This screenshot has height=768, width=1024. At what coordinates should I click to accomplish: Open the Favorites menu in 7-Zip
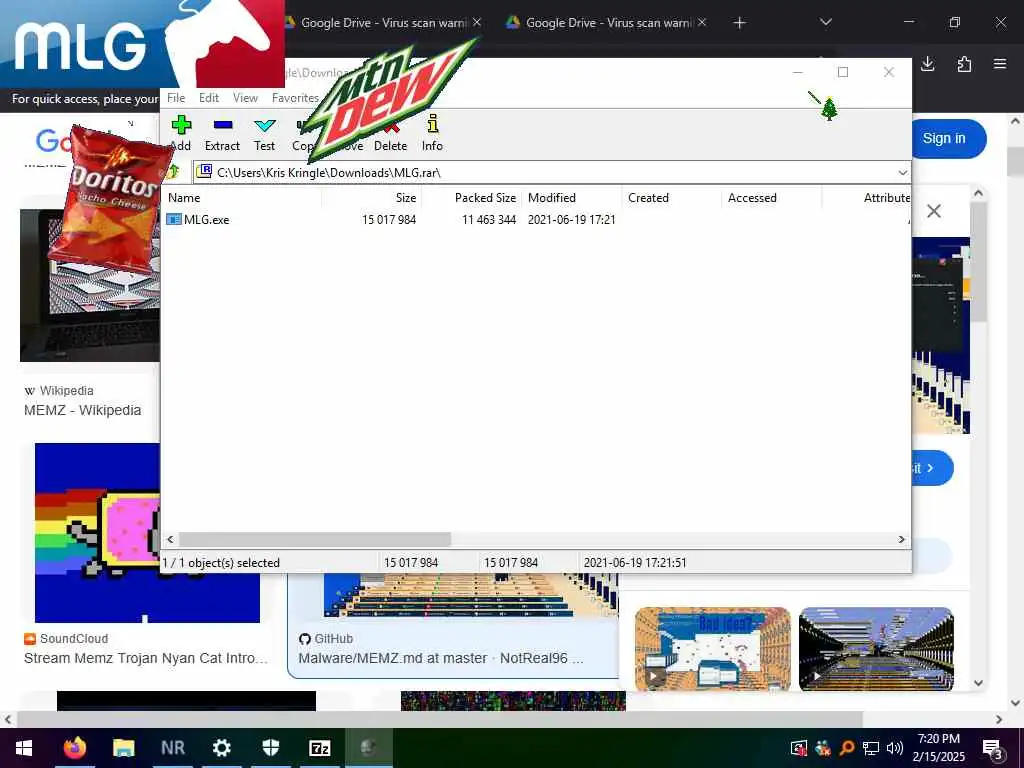(295, 98)
